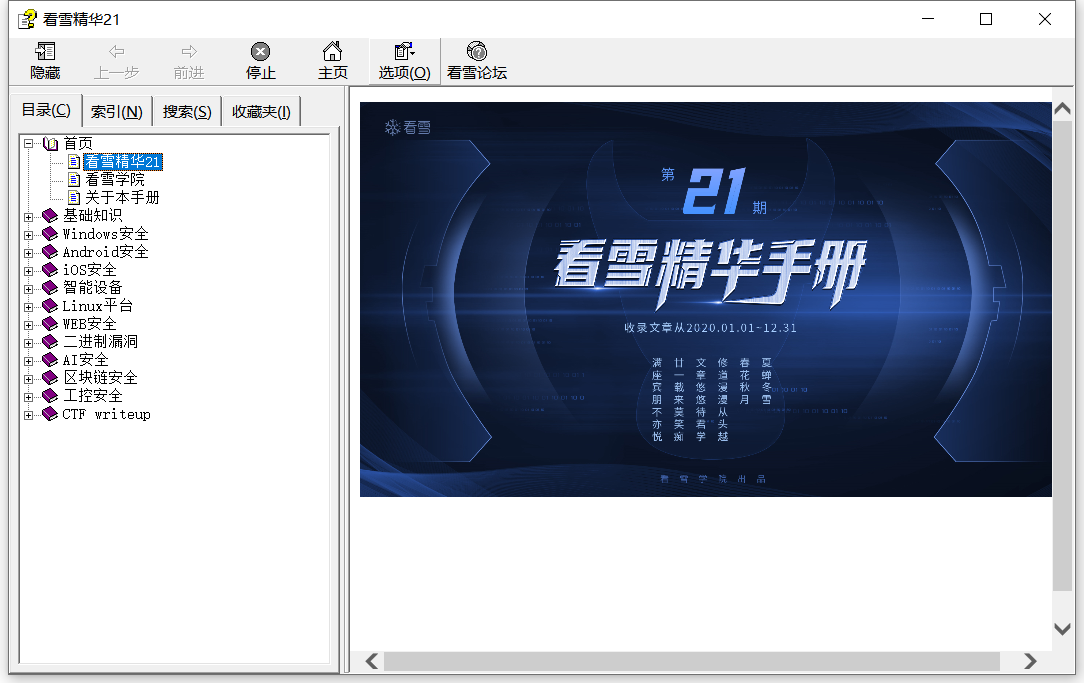Click the Forward (前进) toolbar arrow
This screenshot has height=683, width=1084.
pyautogui.click(x=189, y=51)
